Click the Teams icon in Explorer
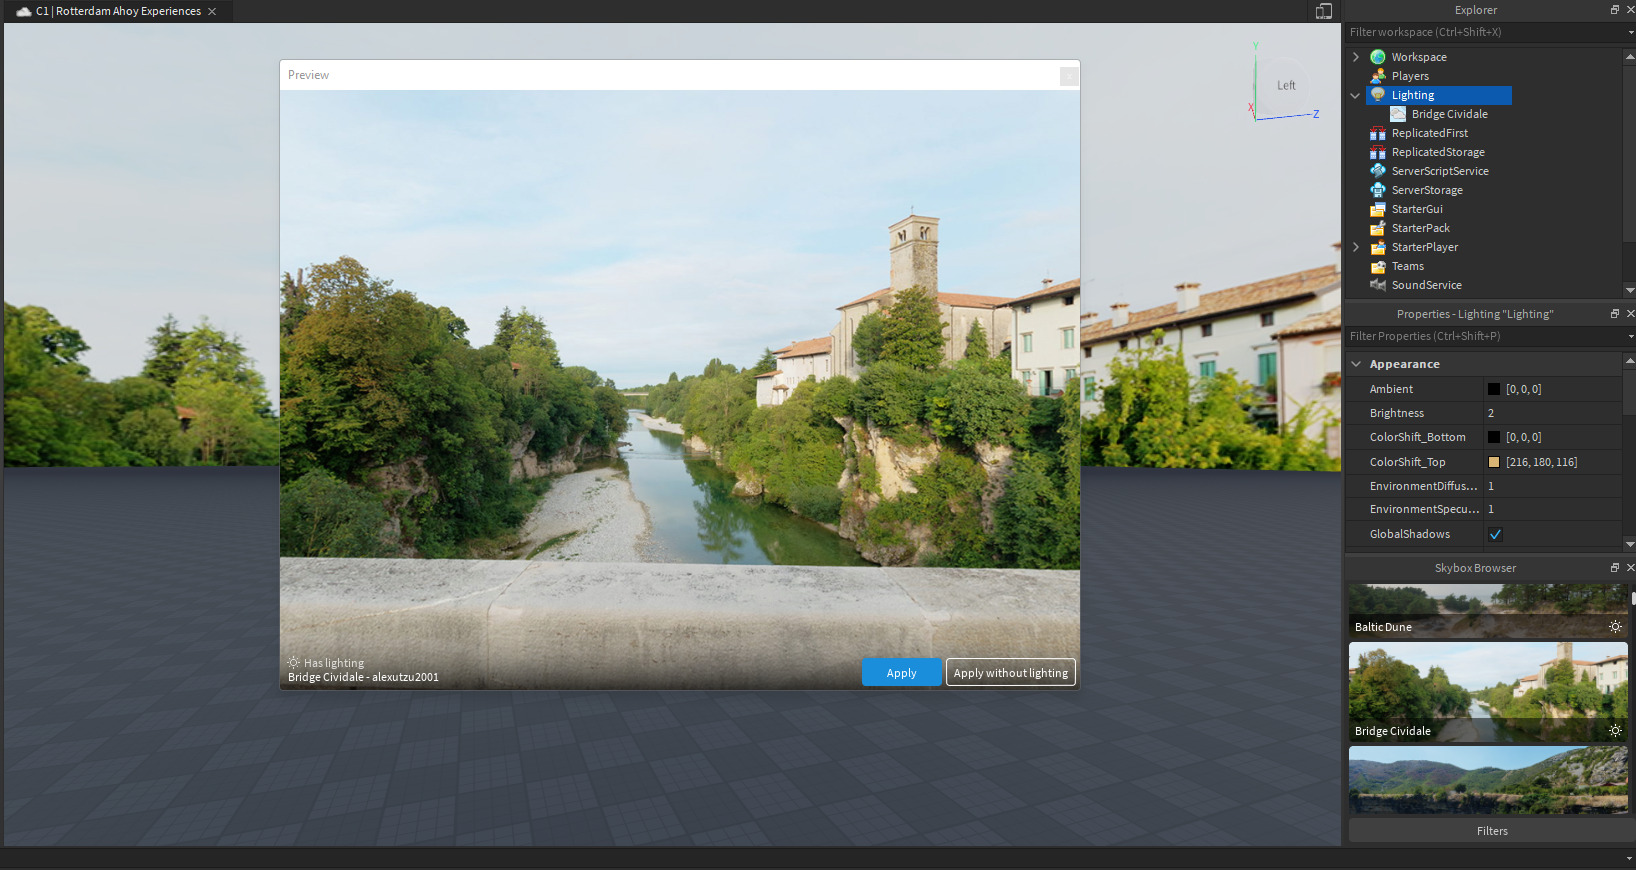The width and height of the screenshot is (1636, 870). (x=1378, y=266)
